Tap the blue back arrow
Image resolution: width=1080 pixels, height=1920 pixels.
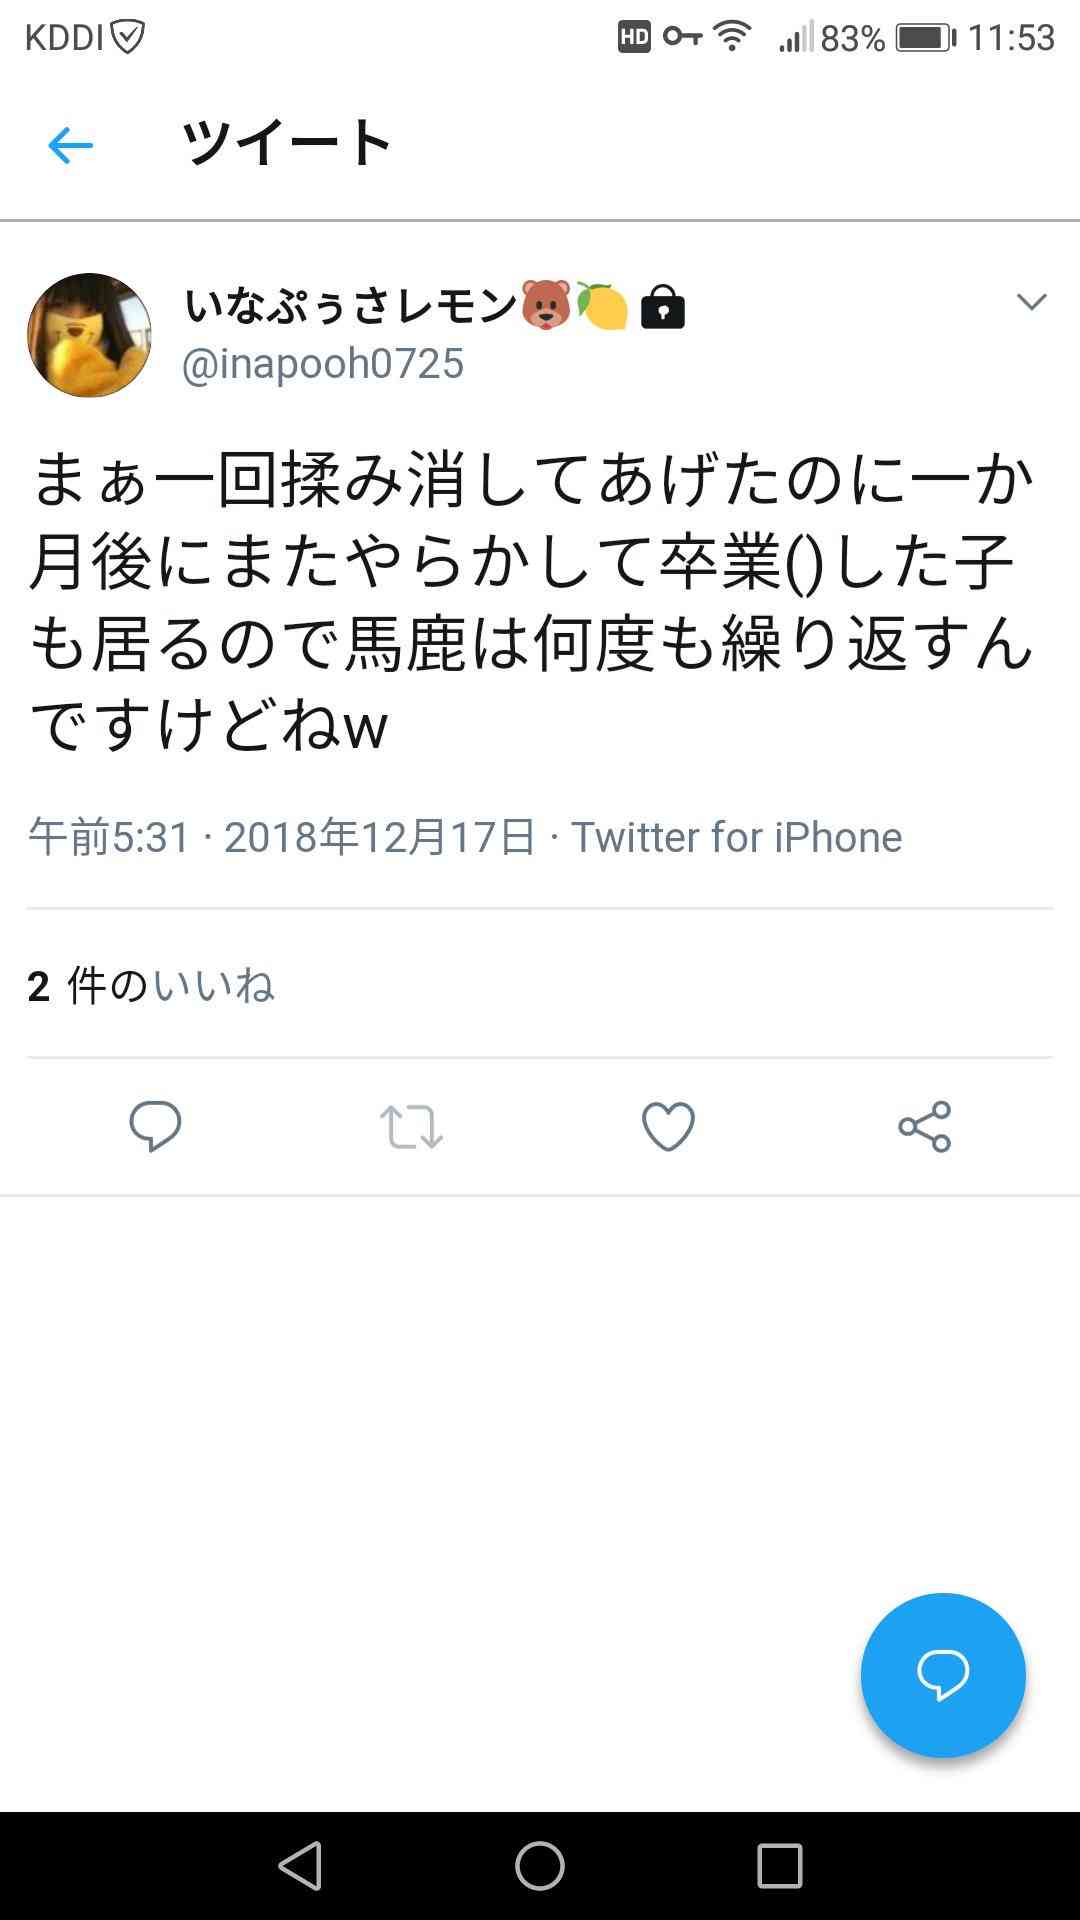click(70, 146)
